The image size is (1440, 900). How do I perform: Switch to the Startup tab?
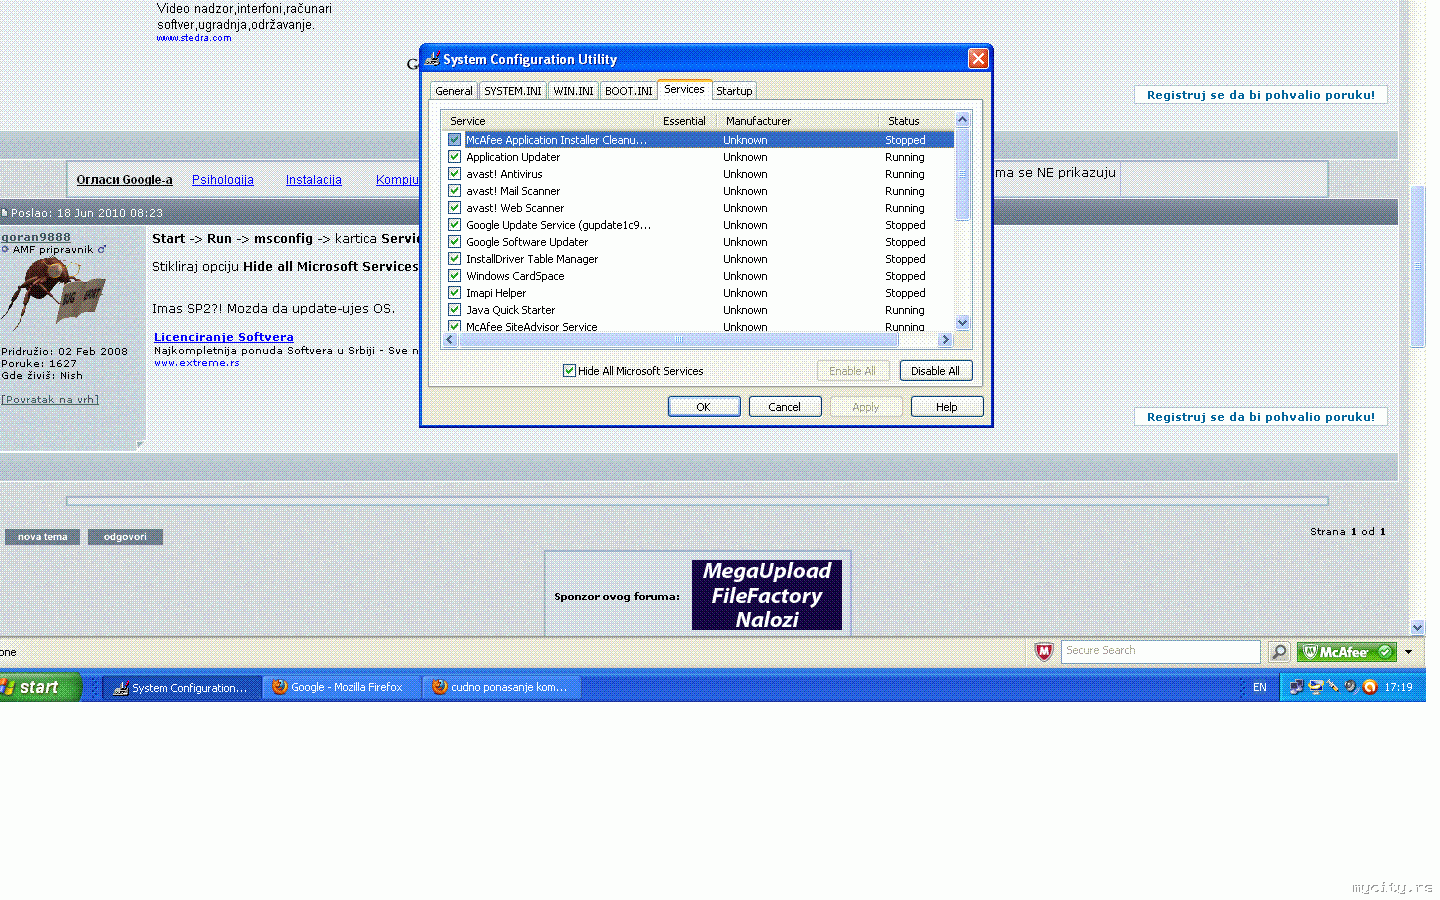point(734,91)
